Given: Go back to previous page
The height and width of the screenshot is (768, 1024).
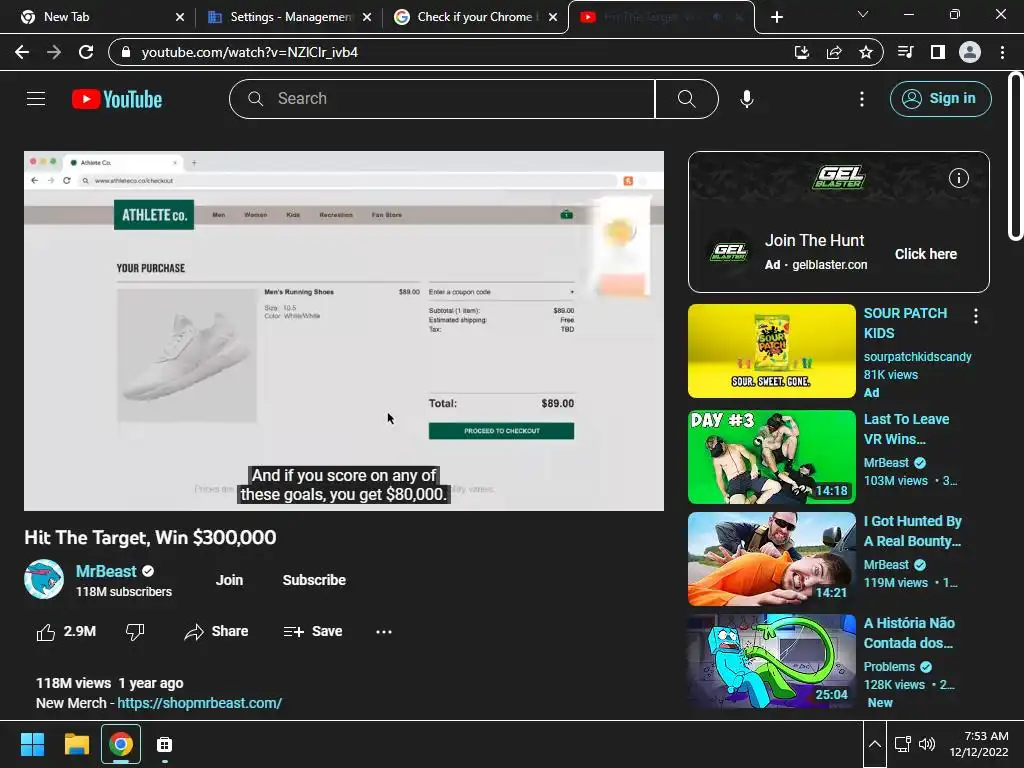Looking at the screenshot, I should 22,52.
